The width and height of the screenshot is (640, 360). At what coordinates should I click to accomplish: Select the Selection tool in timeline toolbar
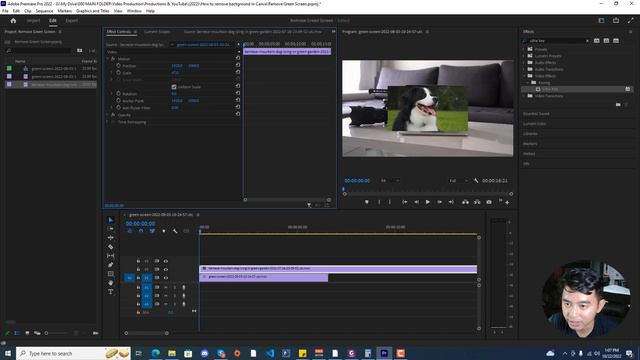pos(111,220)
